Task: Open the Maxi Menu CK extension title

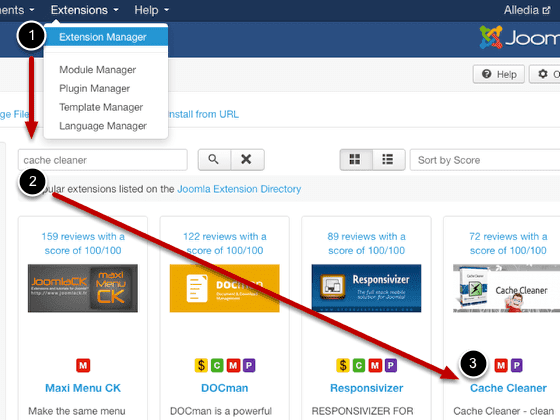Action: point(83,388)
